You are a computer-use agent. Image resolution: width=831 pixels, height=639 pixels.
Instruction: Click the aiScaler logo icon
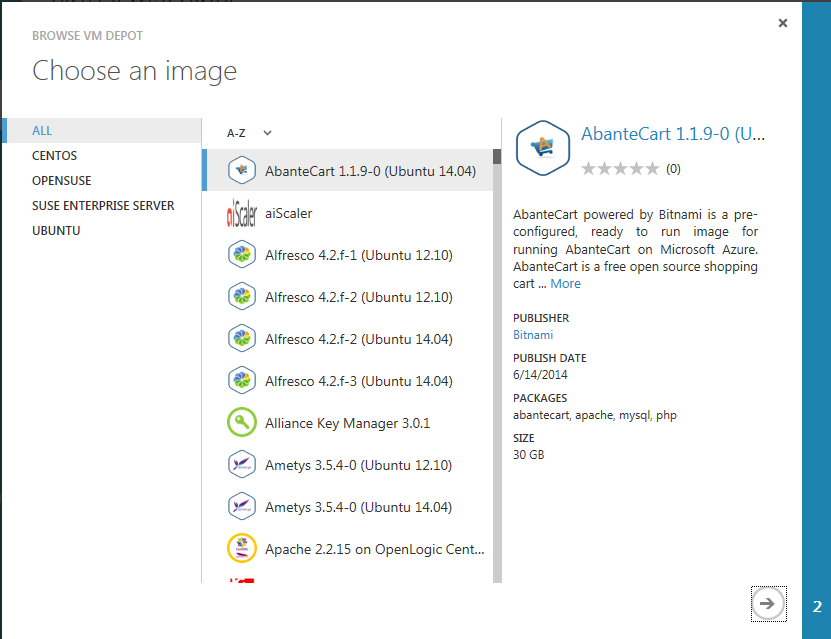pos(242,213)
